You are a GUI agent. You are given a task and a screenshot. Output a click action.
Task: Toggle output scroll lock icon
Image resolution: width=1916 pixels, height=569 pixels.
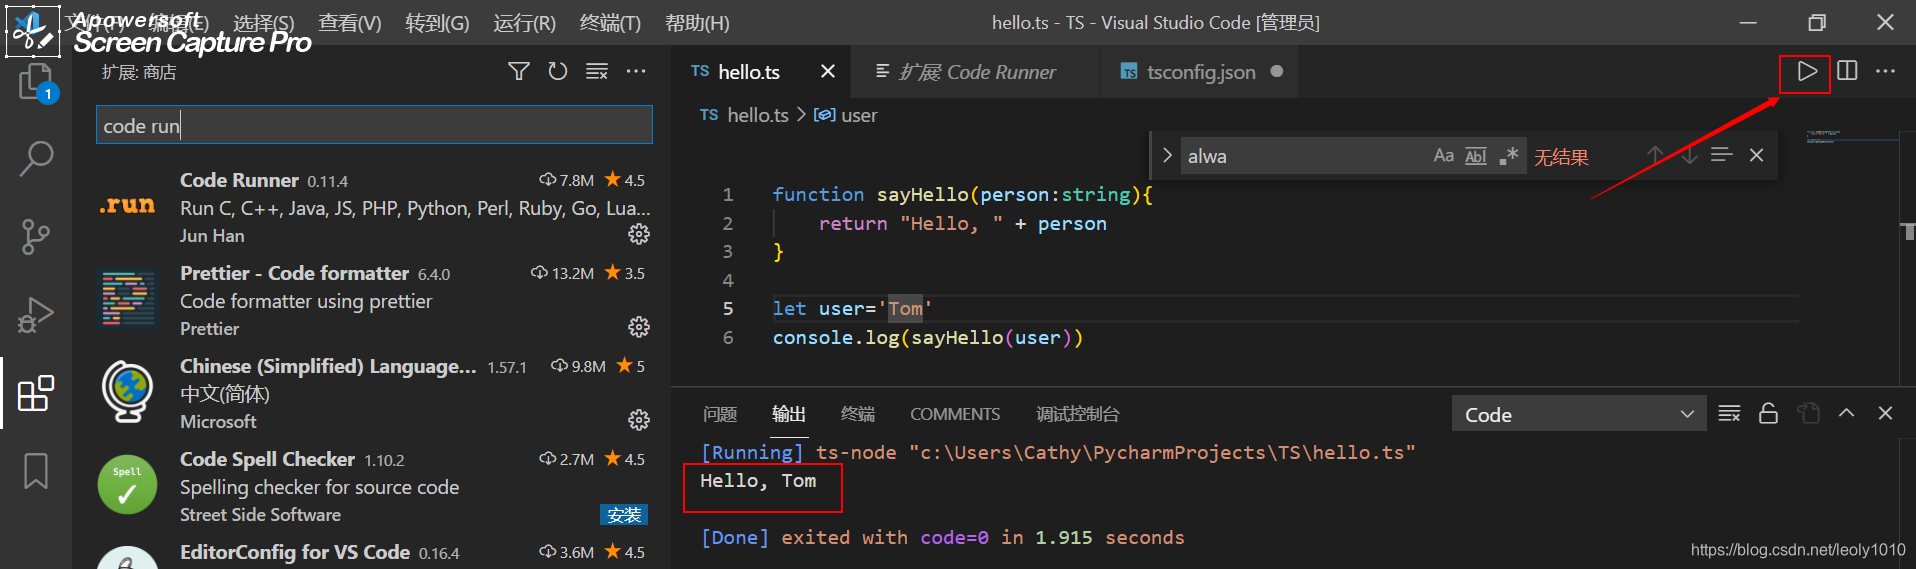tap(1768, 413)
